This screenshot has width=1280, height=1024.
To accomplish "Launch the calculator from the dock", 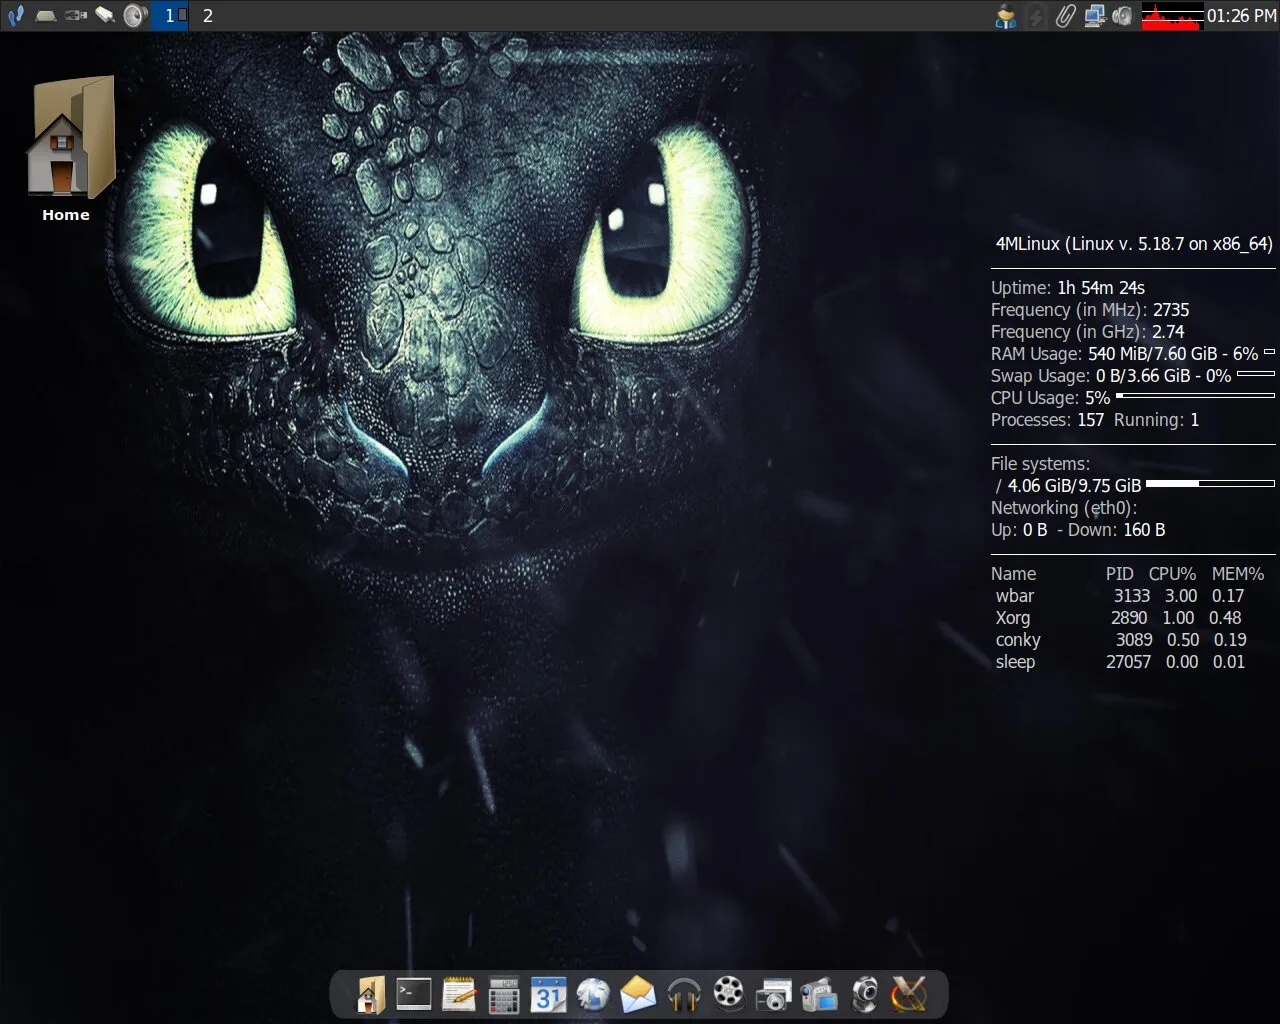I will (x=503, y=994).
